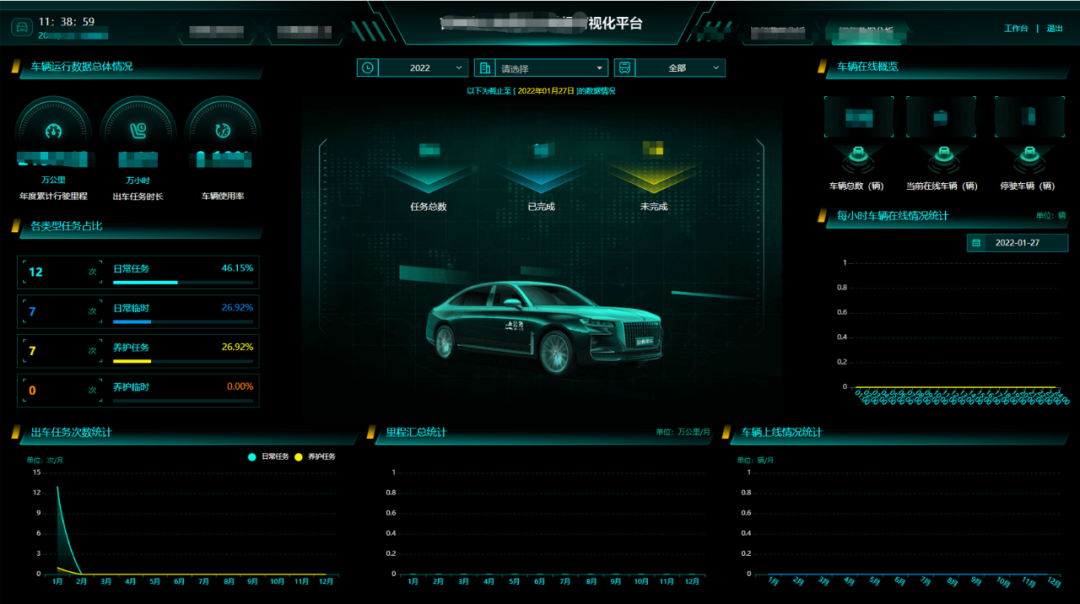Click the 里程汇总统计 panel title

tap(416, 432)
